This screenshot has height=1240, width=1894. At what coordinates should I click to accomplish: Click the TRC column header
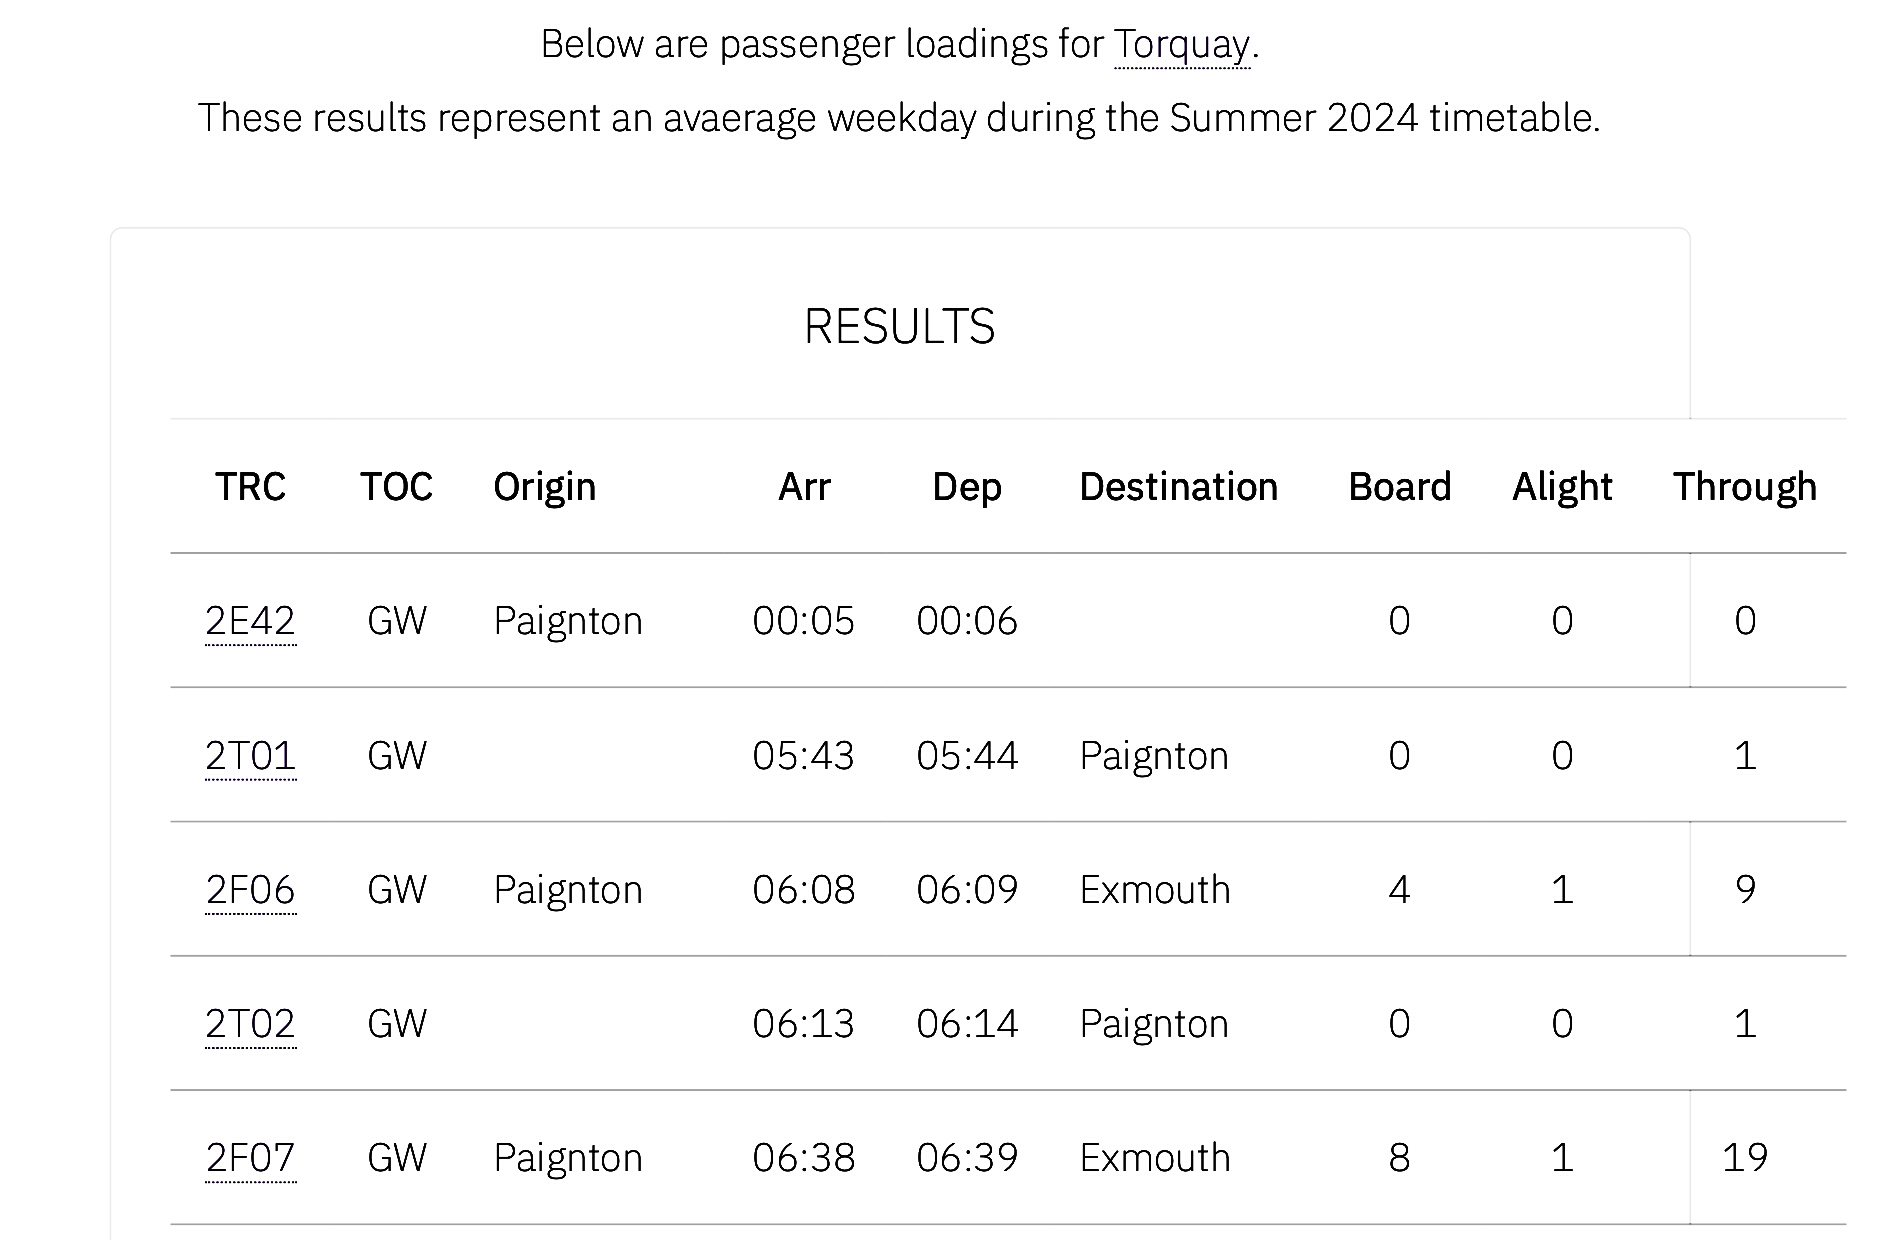[250, 487]
